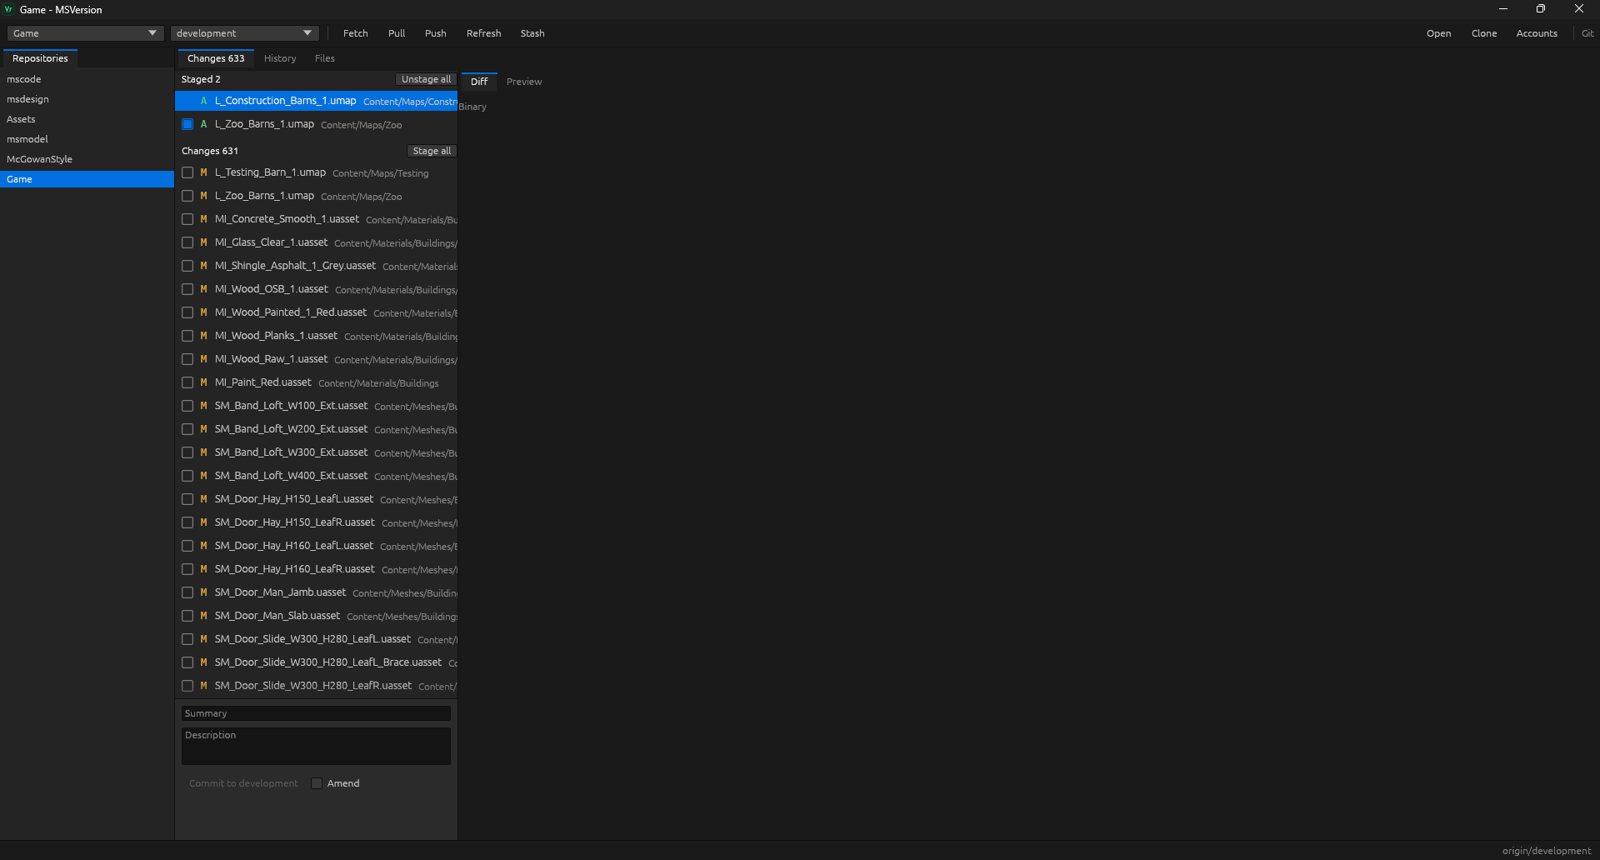The height and width of the screenshot is (860, 1600).
Task: Click the Clone button
Action: coord(1484,33)
